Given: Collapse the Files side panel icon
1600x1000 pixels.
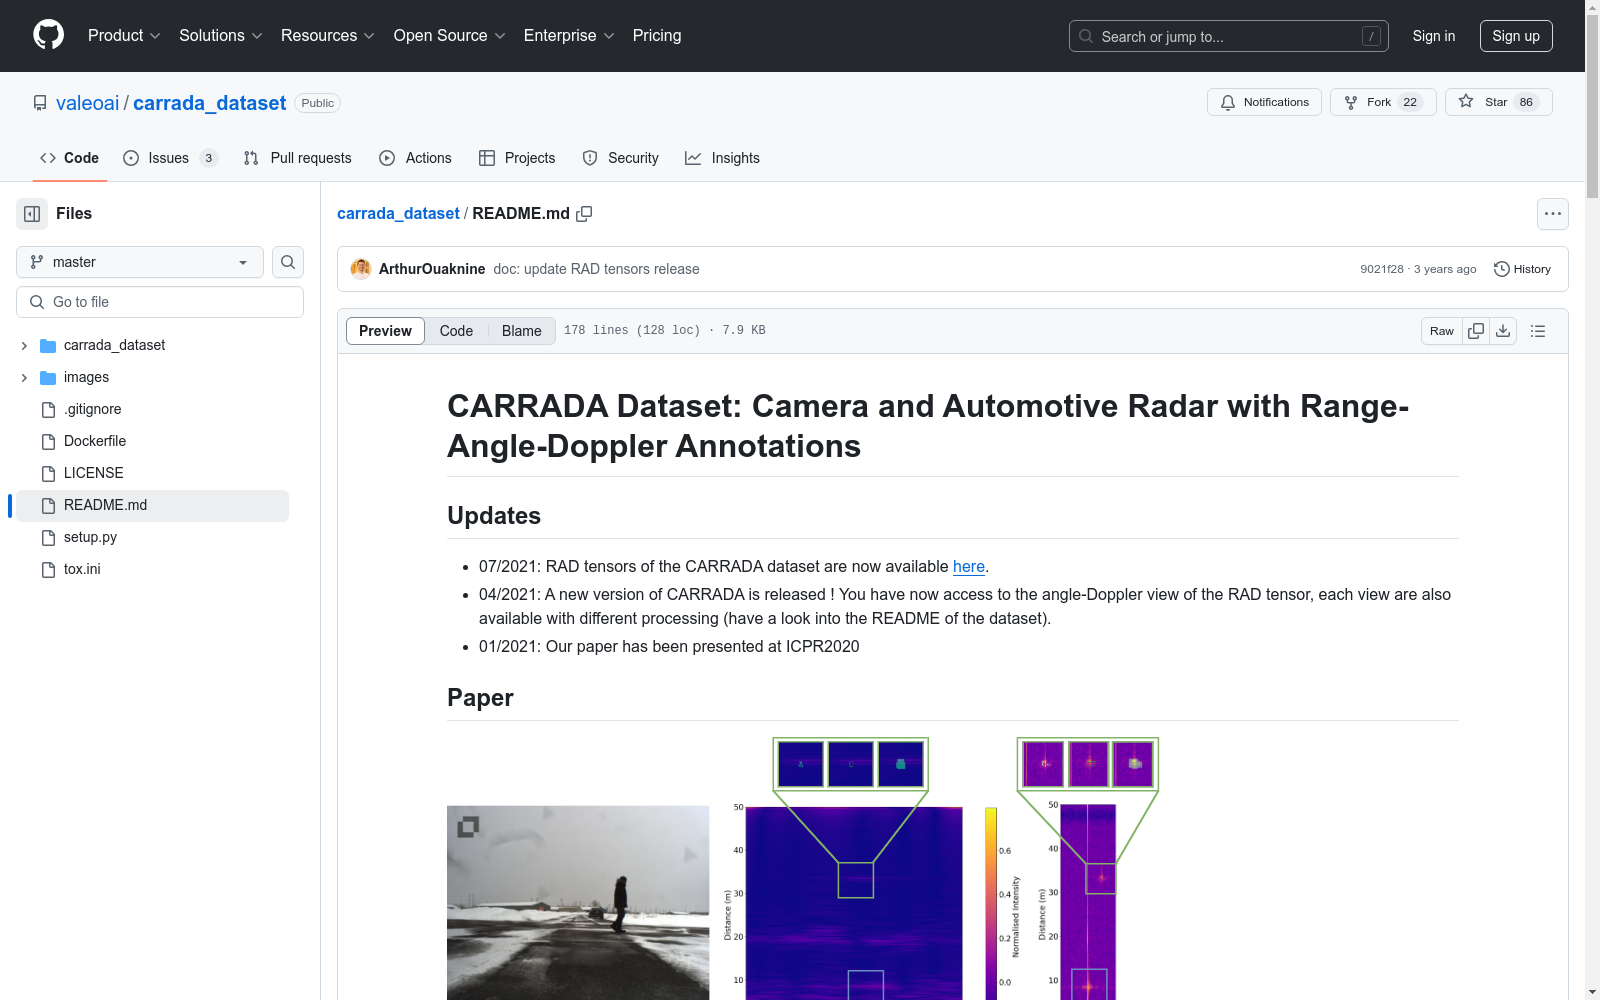Looking at the screenshot, I should click(x=32, y=214).
